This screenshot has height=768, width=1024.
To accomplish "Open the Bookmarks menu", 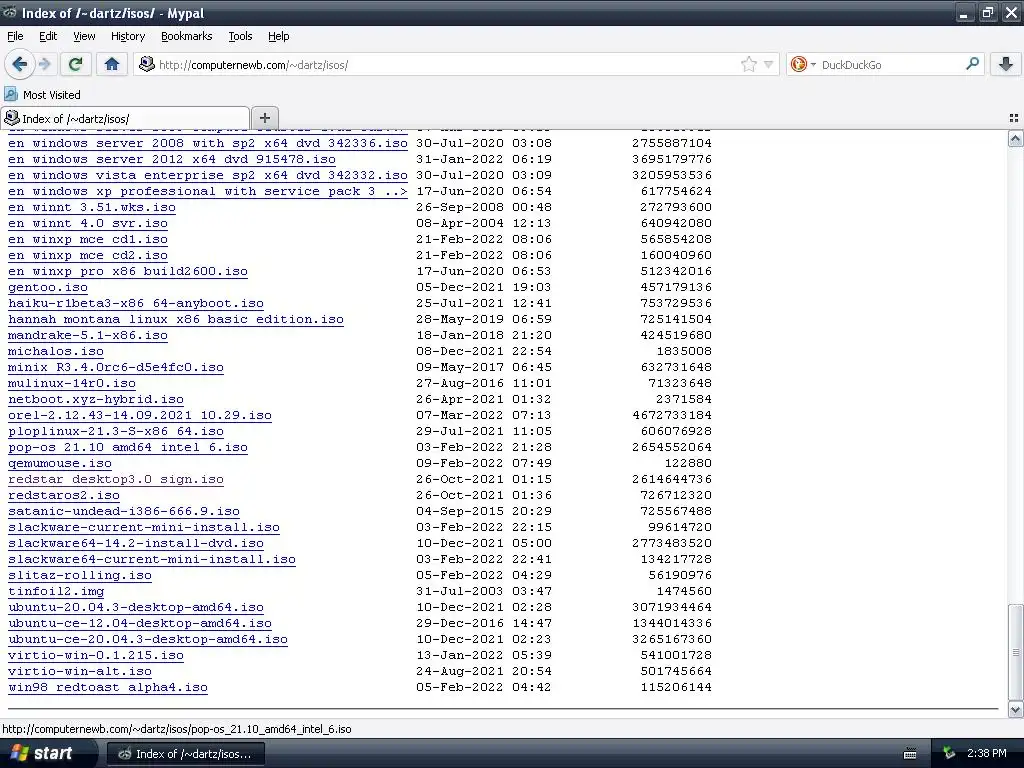I will tap(186, 37).
